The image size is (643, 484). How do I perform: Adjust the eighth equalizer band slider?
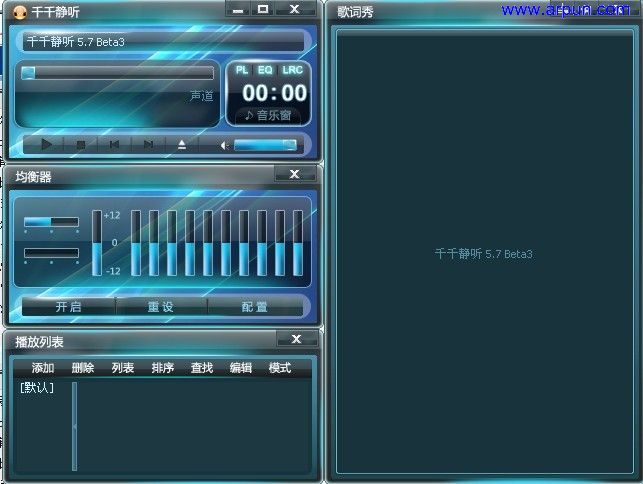coord(262,243)
